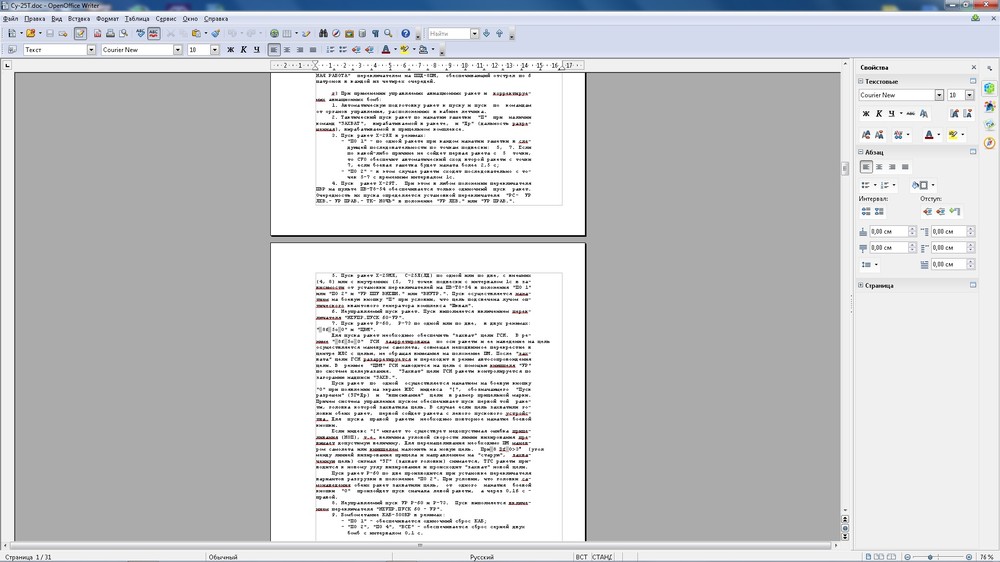Collapse the Абзац section in sidebar

[860, 152]
